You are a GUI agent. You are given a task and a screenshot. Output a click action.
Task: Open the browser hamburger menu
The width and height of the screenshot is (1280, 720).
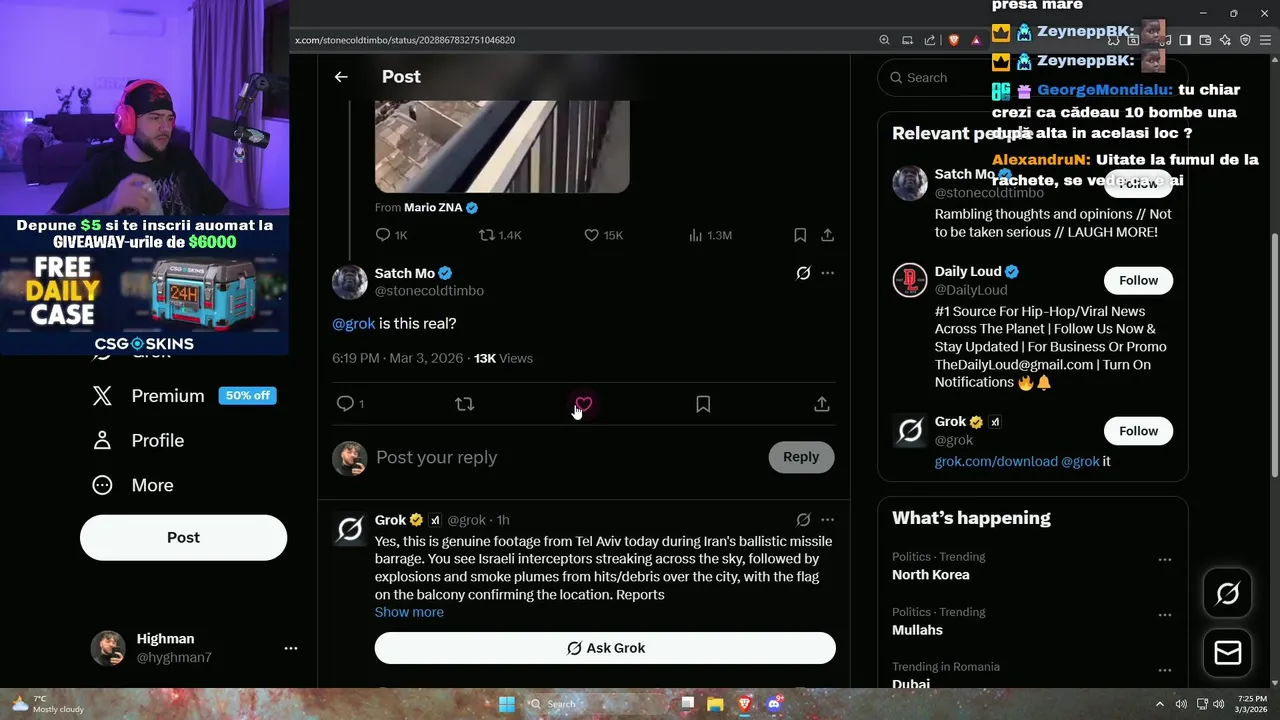1266,40
